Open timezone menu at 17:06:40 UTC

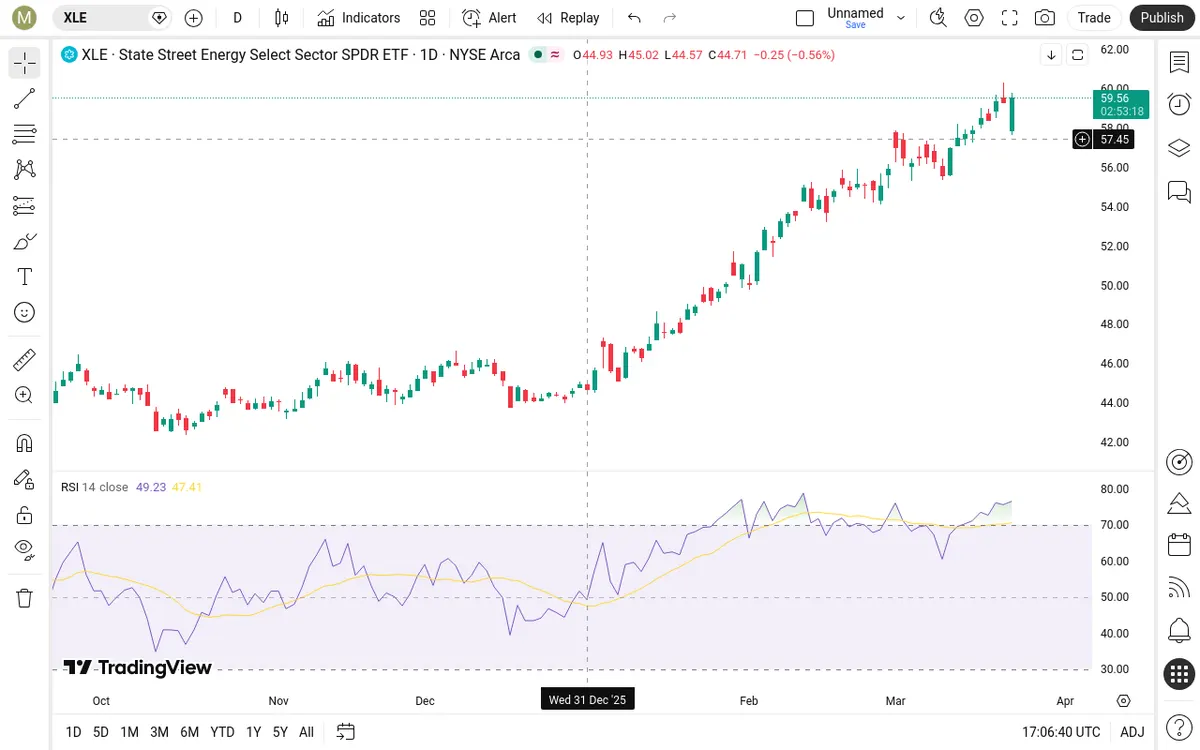point(1061,732)
